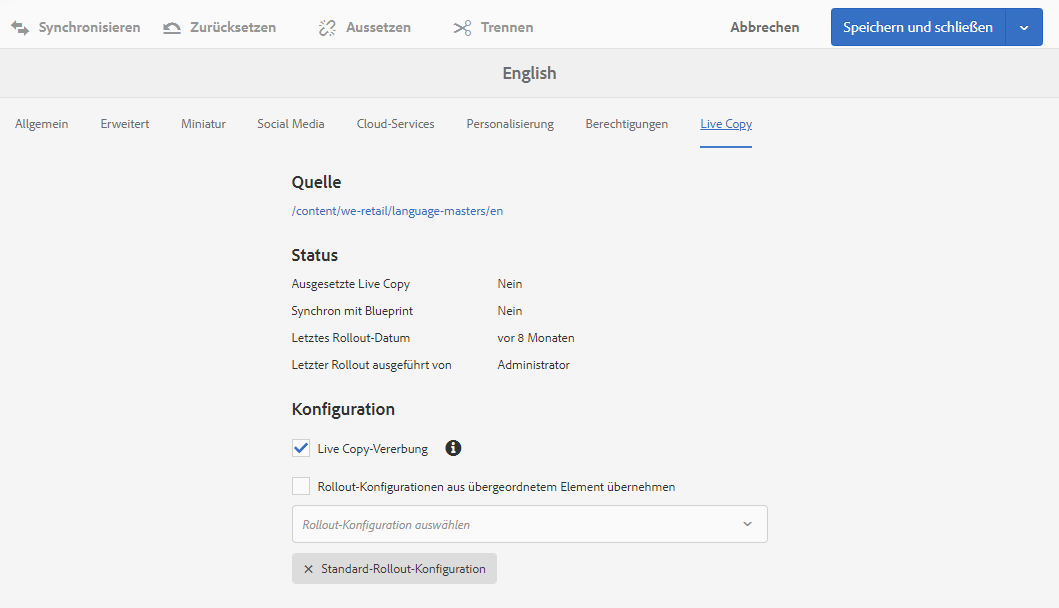The width and height of the screenshot is (1059, 608).
Task: Uncheck the Live Copy-Vererbung checkbox
Action: tap(301, 448)
